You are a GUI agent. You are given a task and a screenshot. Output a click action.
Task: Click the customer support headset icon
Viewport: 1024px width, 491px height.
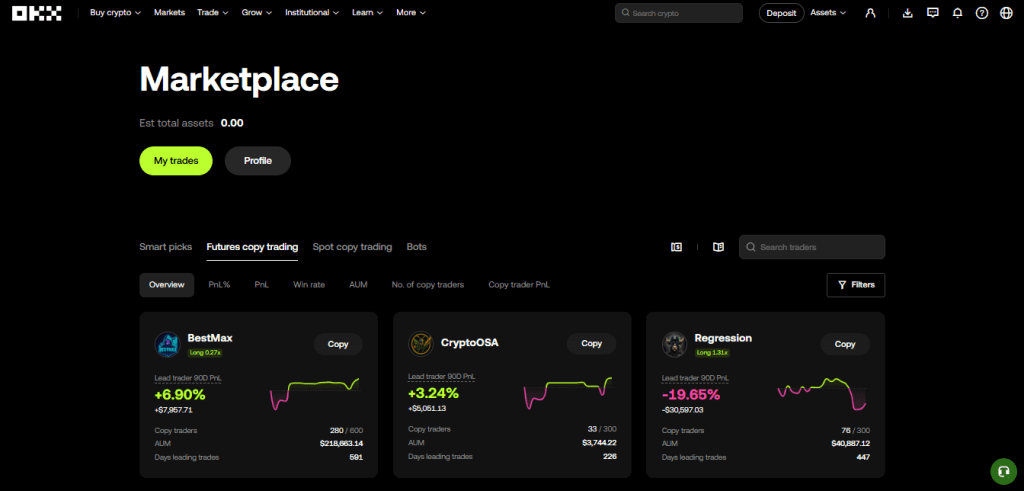pos(1003,471)
